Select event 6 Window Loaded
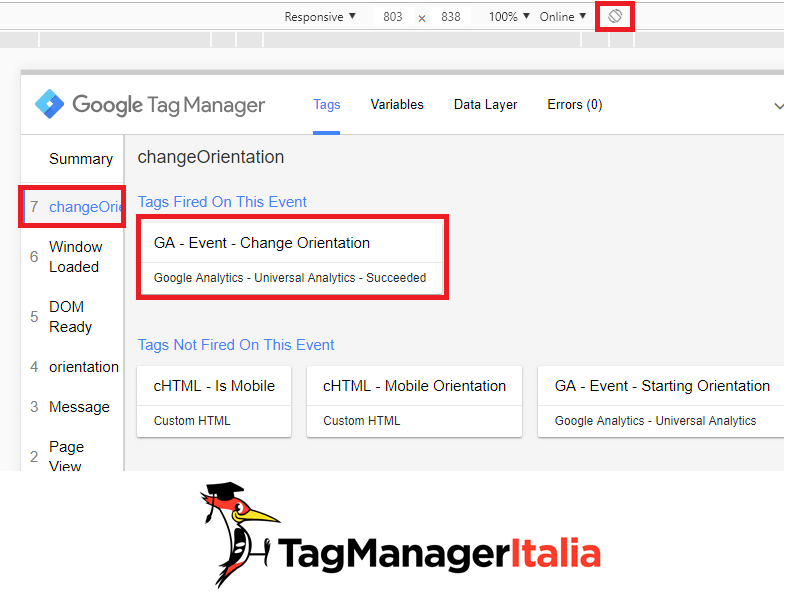 (x=72, y=257)
